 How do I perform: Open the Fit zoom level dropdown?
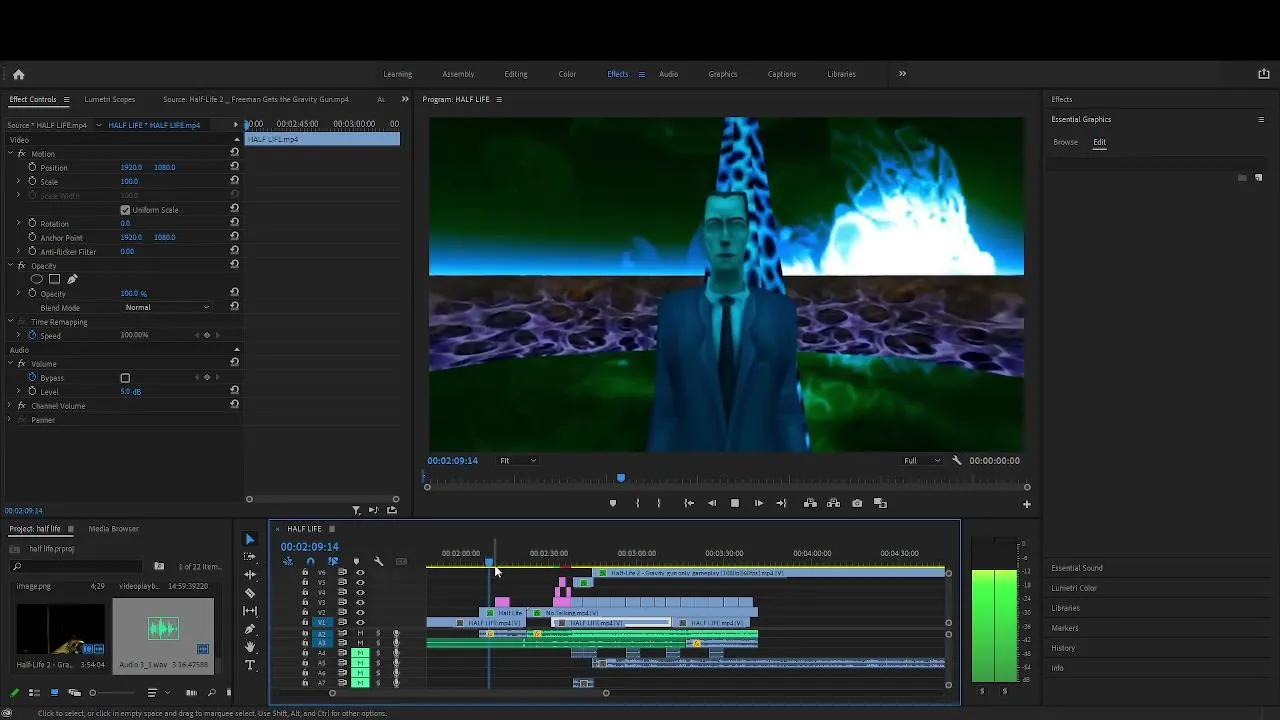click(518, 461)
